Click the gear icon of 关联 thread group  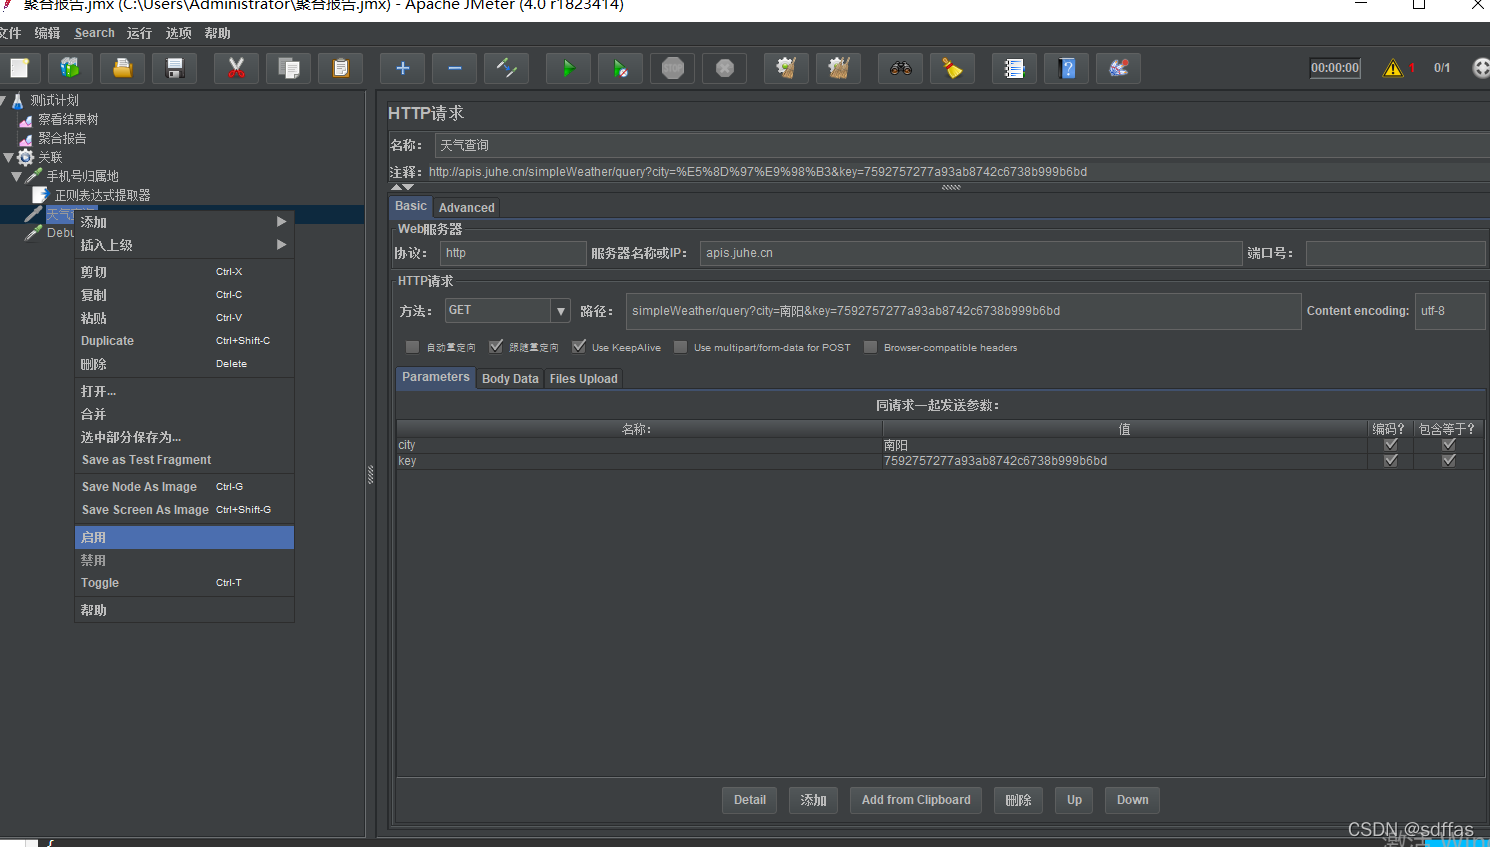pos(26,157)
